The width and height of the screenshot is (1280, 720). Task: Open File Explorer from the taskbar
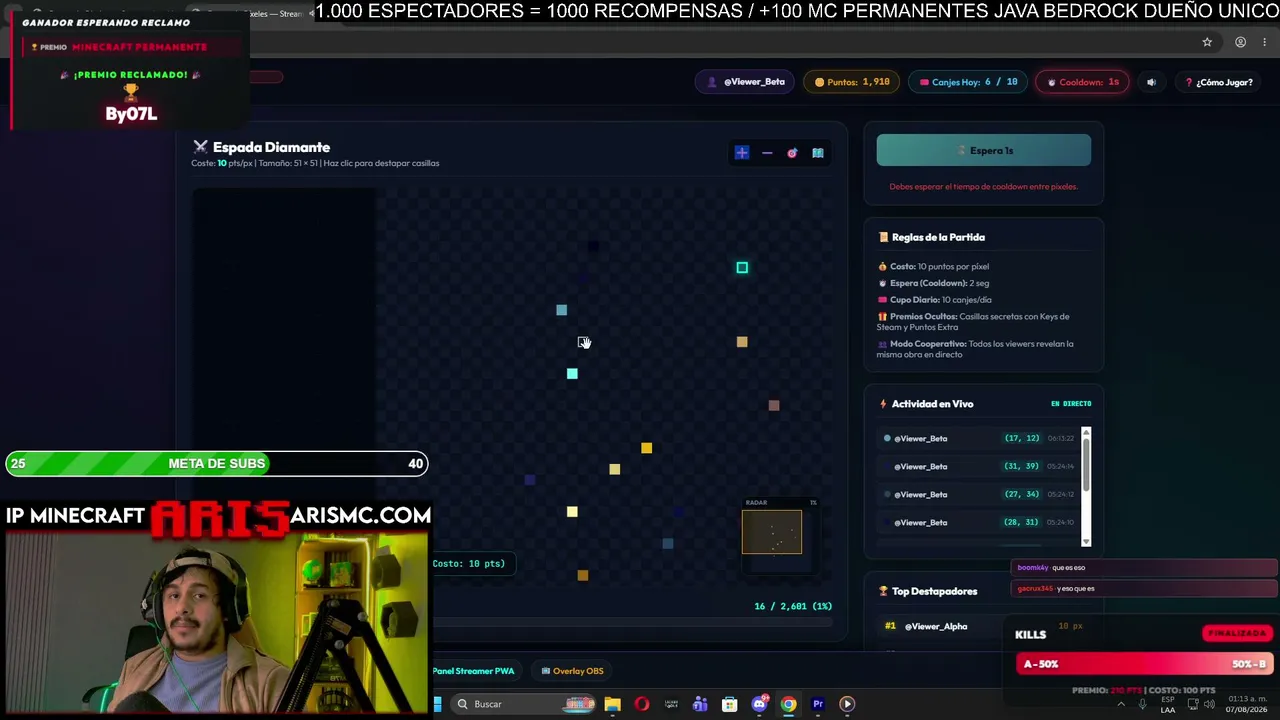[613, 704]
